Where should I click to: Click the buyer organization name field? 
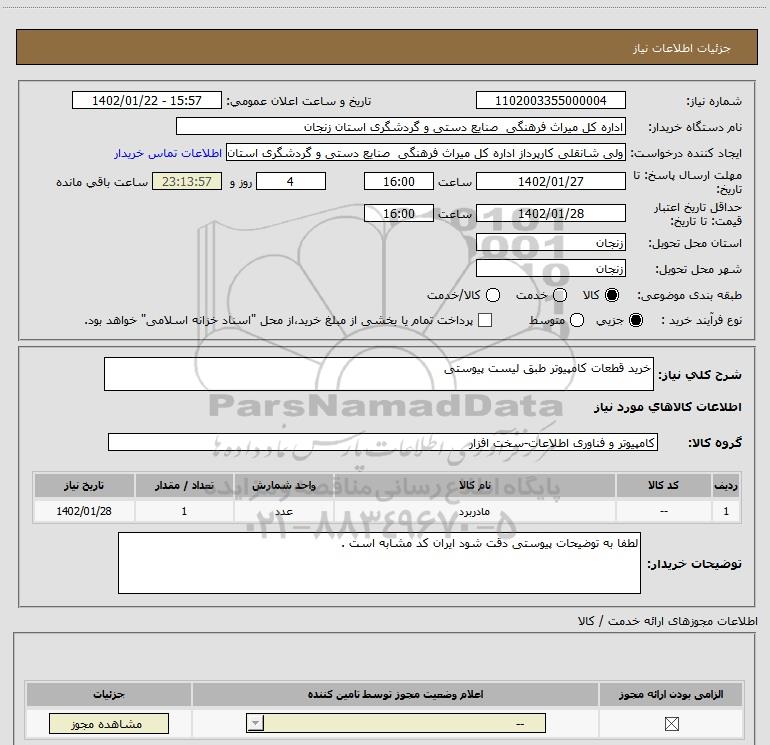401,127
